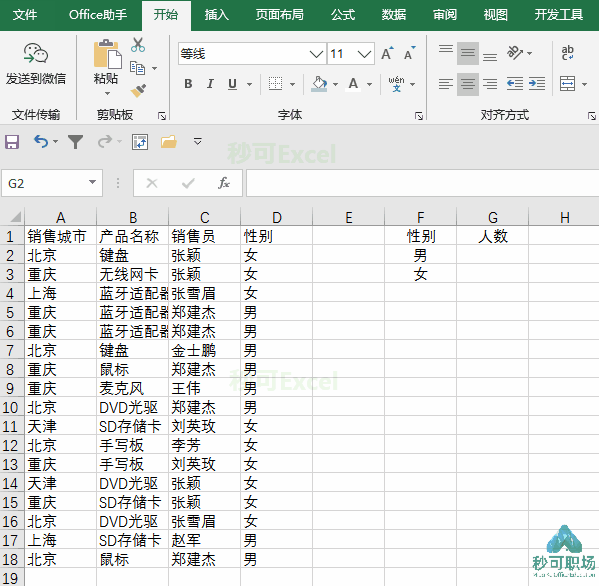Screen dimensions: 599x586
Task: Select the Format Painter brush
Action: [x=138, y=91]
